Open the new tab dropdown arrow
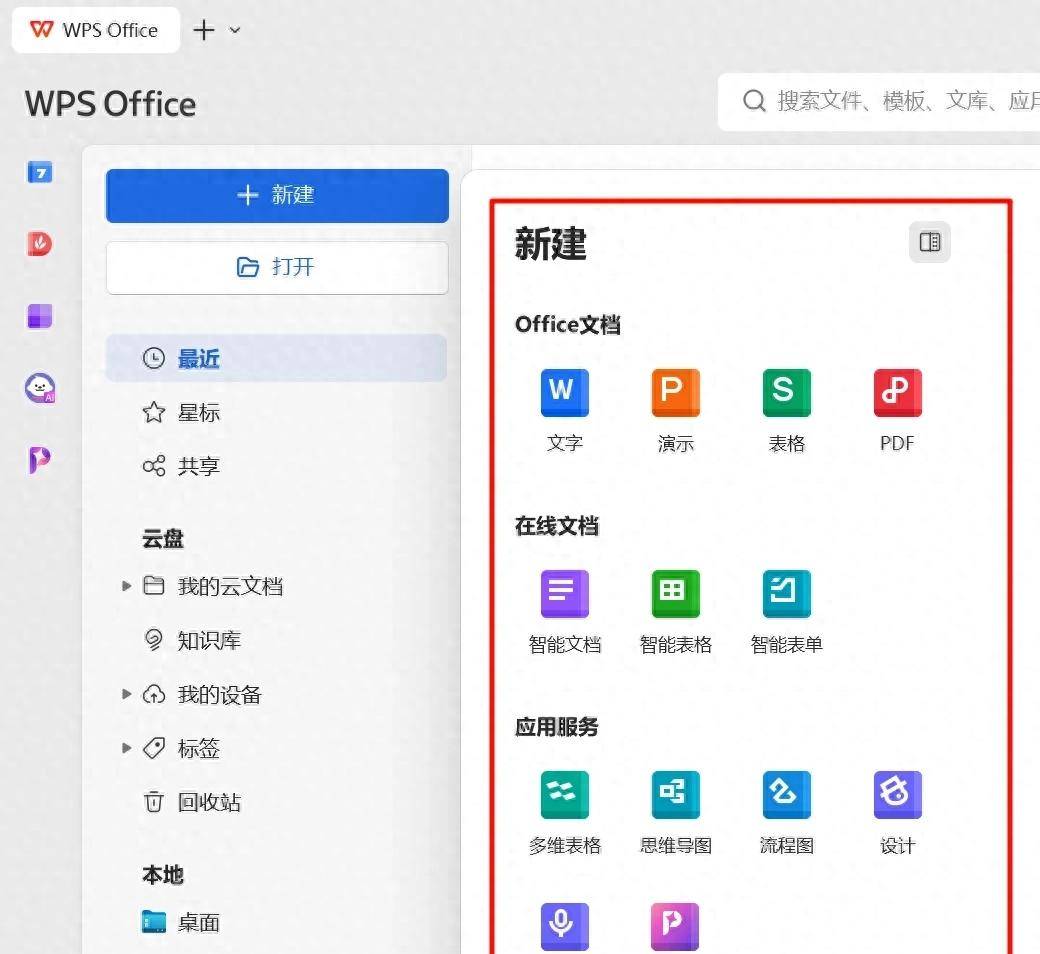 234,30
